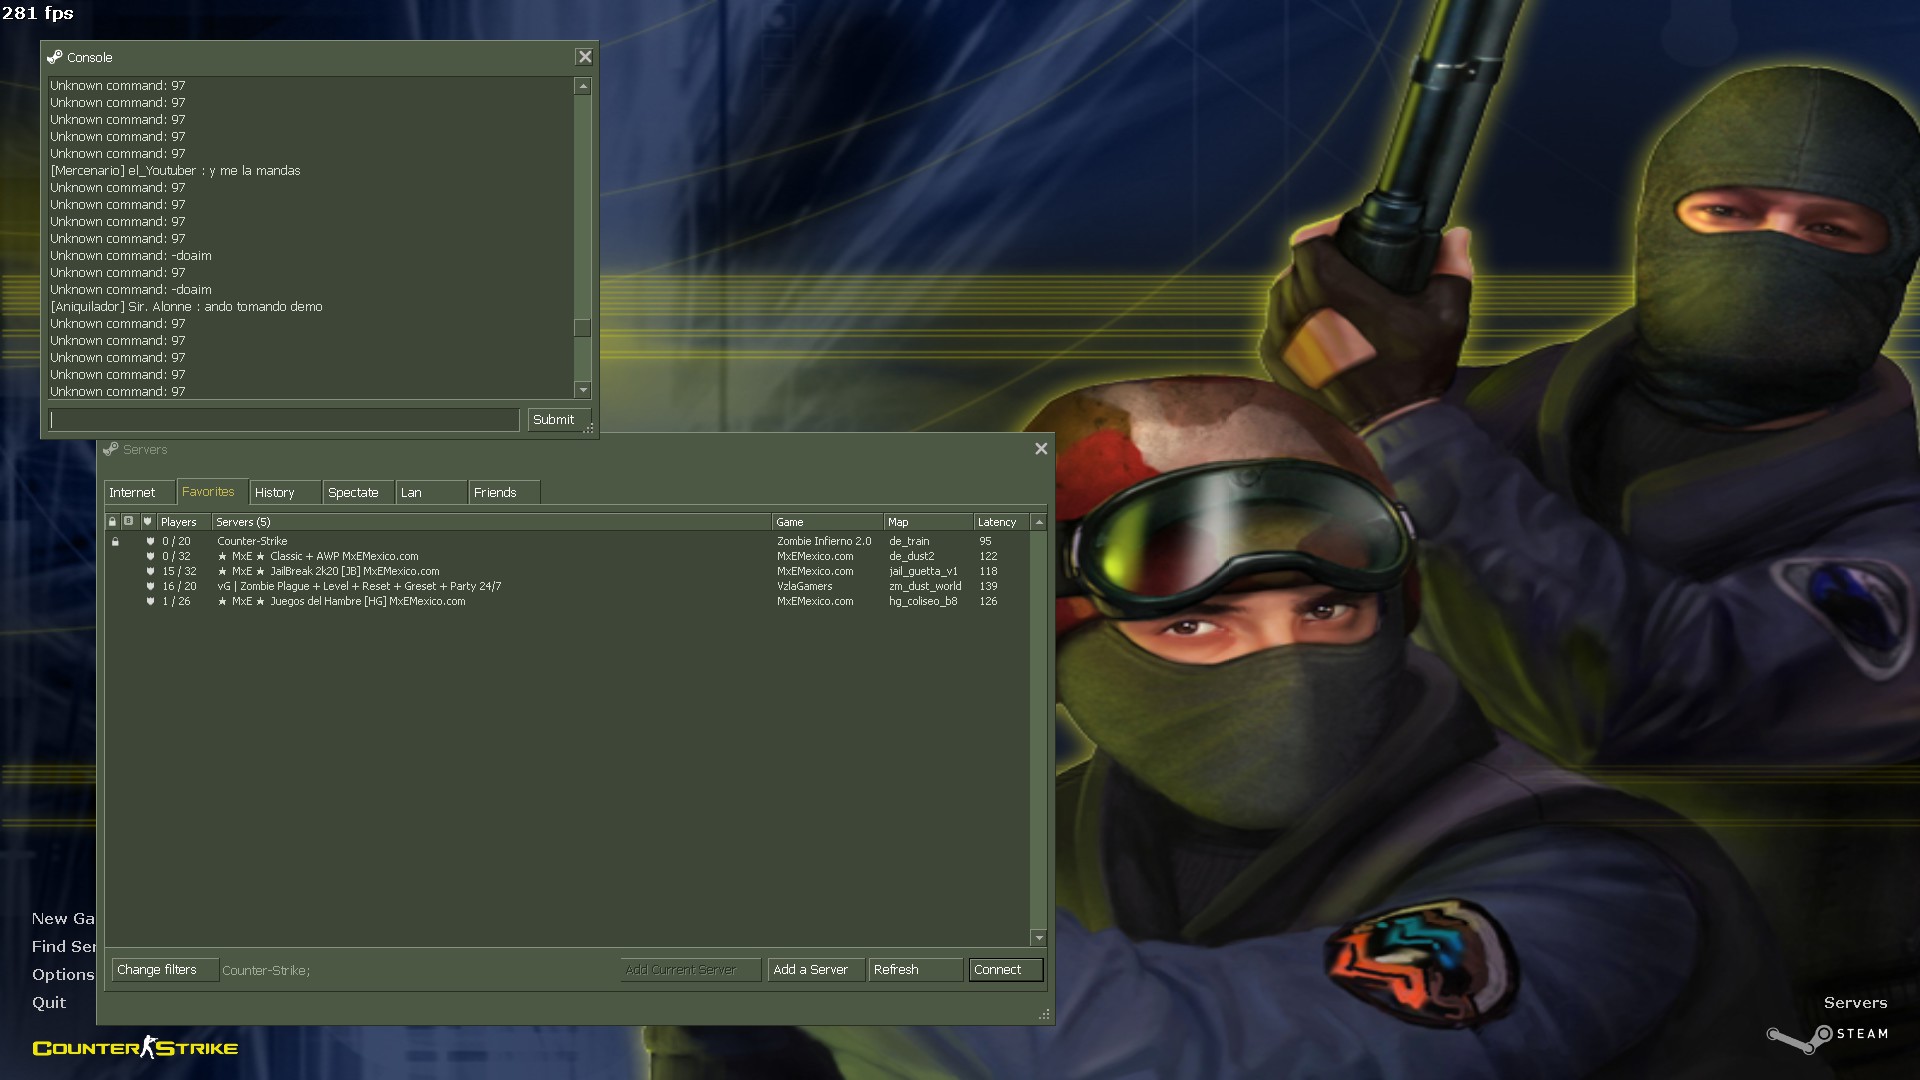Sort server list by Latency column

[1002, 522]
